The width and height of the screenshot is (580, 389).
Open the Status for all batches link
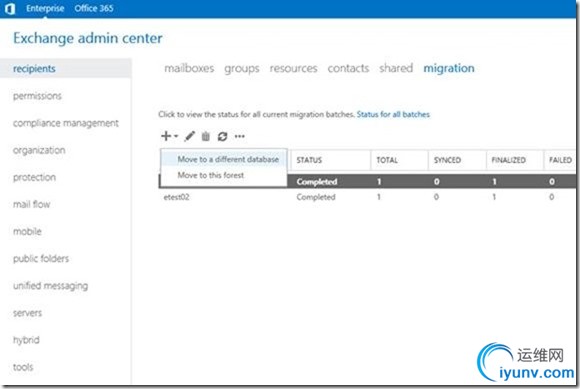393,114
